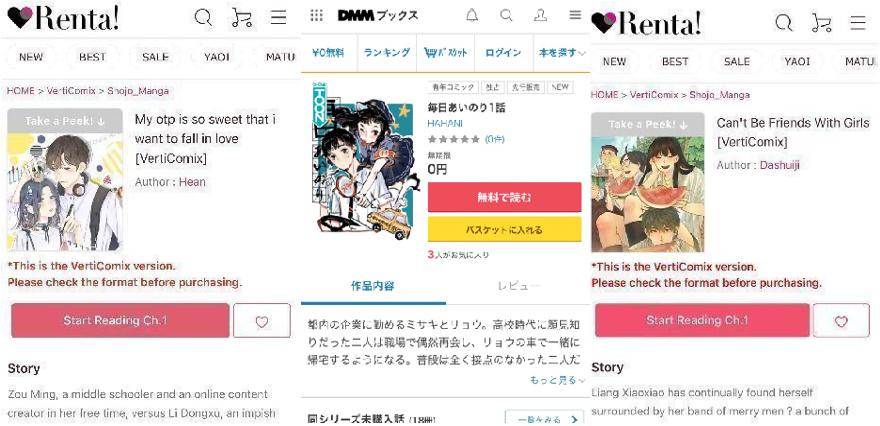Open the DMM apps grid icon
The image size is (880, 426).
pos(317,15)
